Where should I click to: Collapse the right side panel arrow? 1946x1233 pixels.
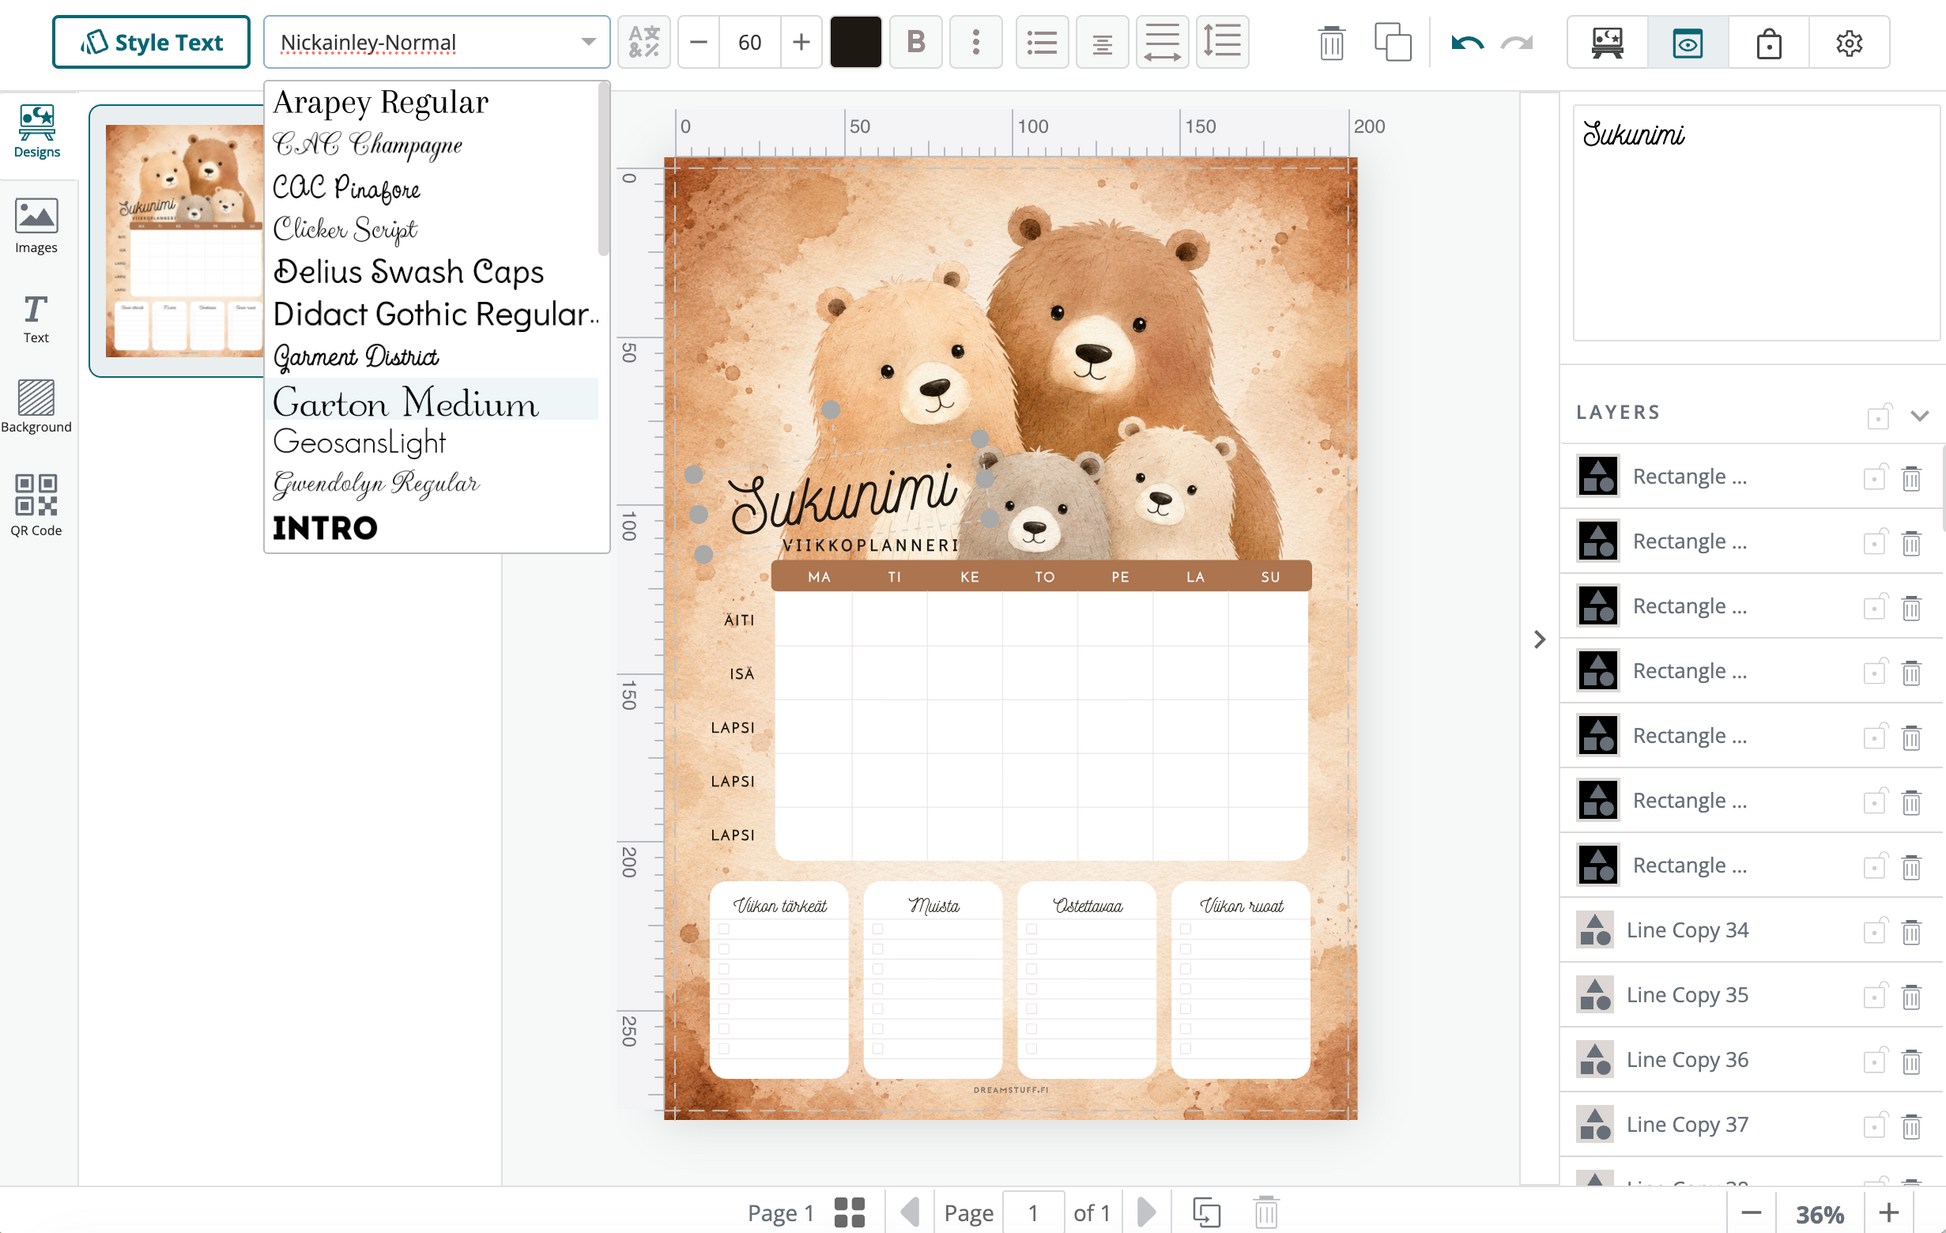[x=1539, y=639]
